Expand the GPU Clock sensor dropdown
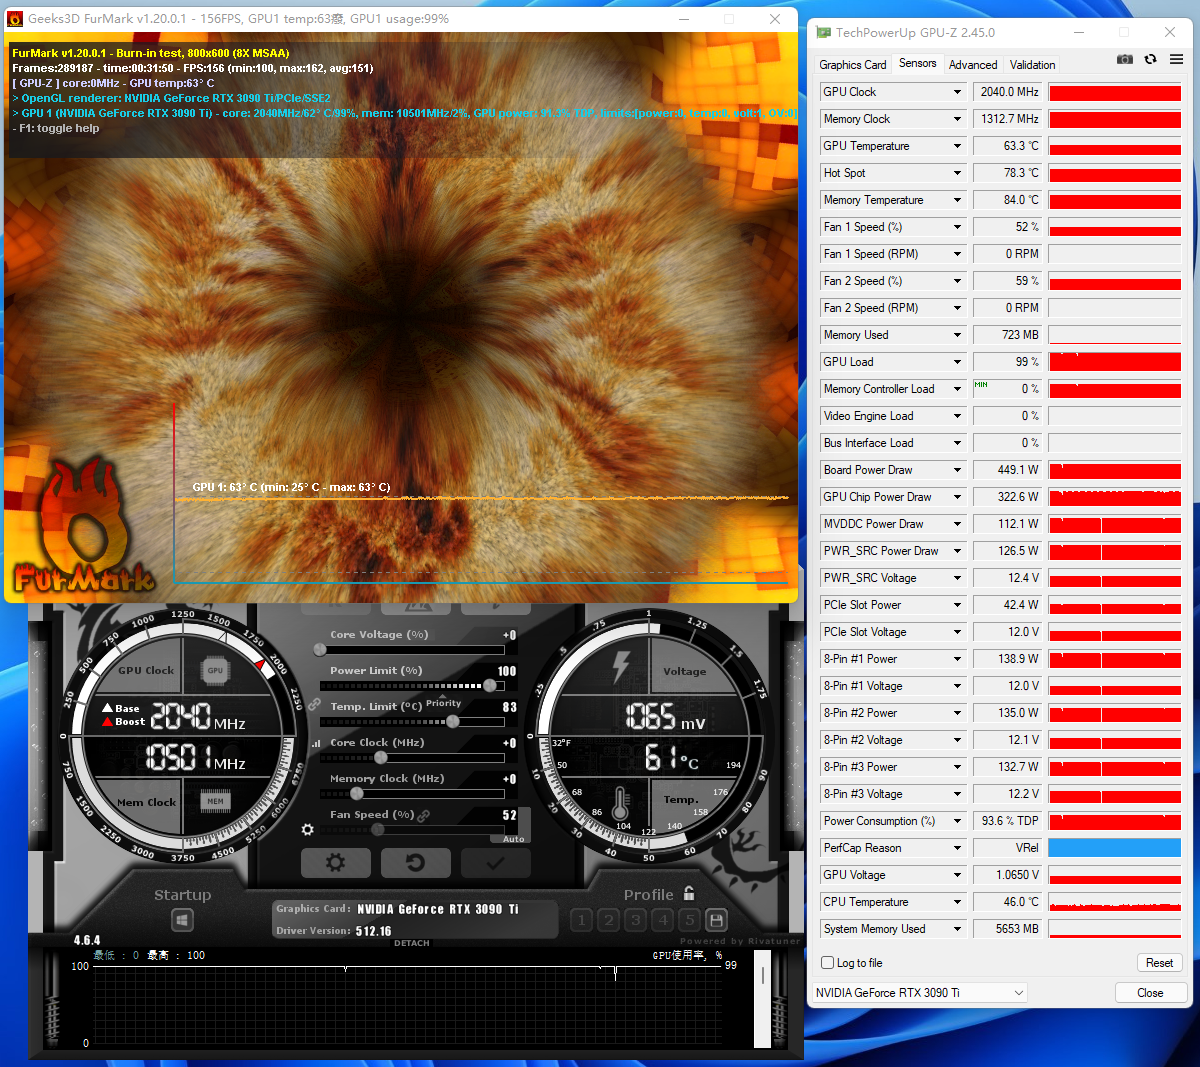Image resolution: width=1200 pixels, height=1067 pixels. (x=957, y=92)
